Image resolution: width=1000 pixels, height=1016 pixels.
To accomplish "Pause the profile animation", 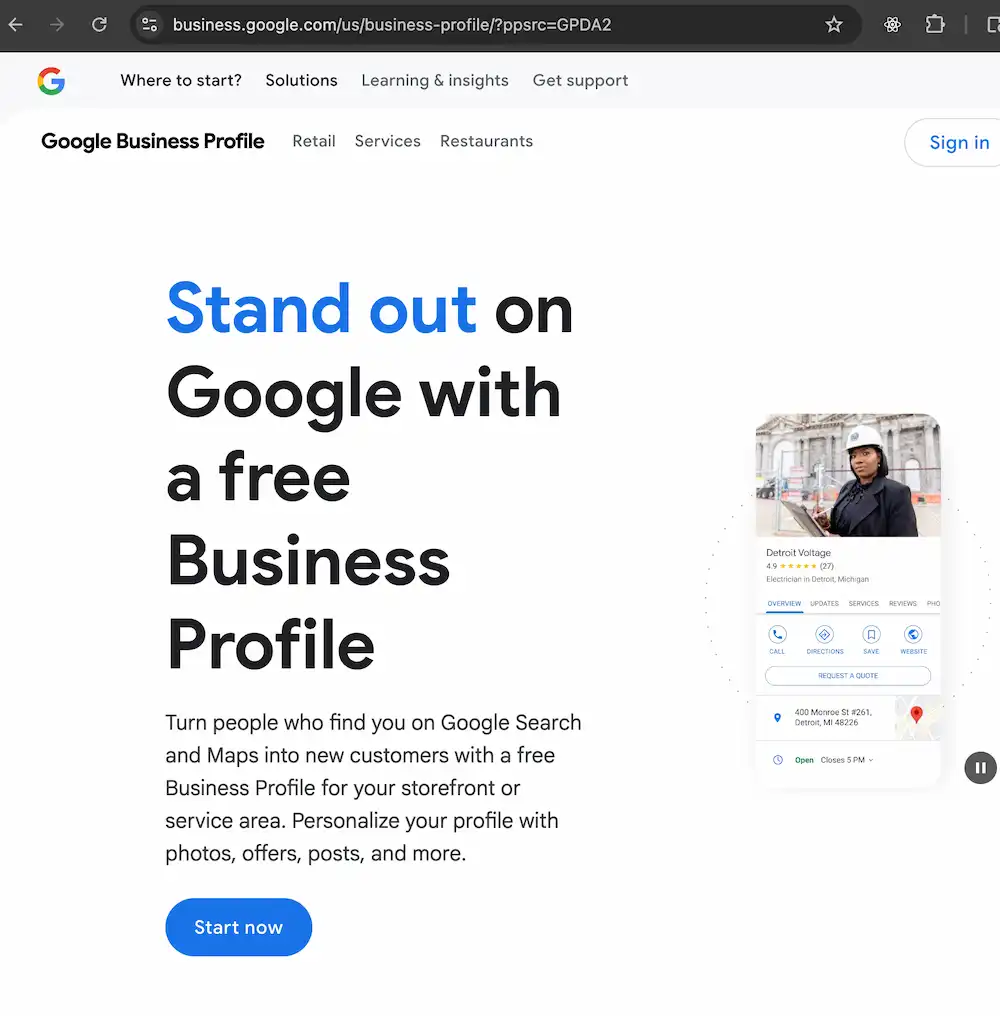I will 980,767.
